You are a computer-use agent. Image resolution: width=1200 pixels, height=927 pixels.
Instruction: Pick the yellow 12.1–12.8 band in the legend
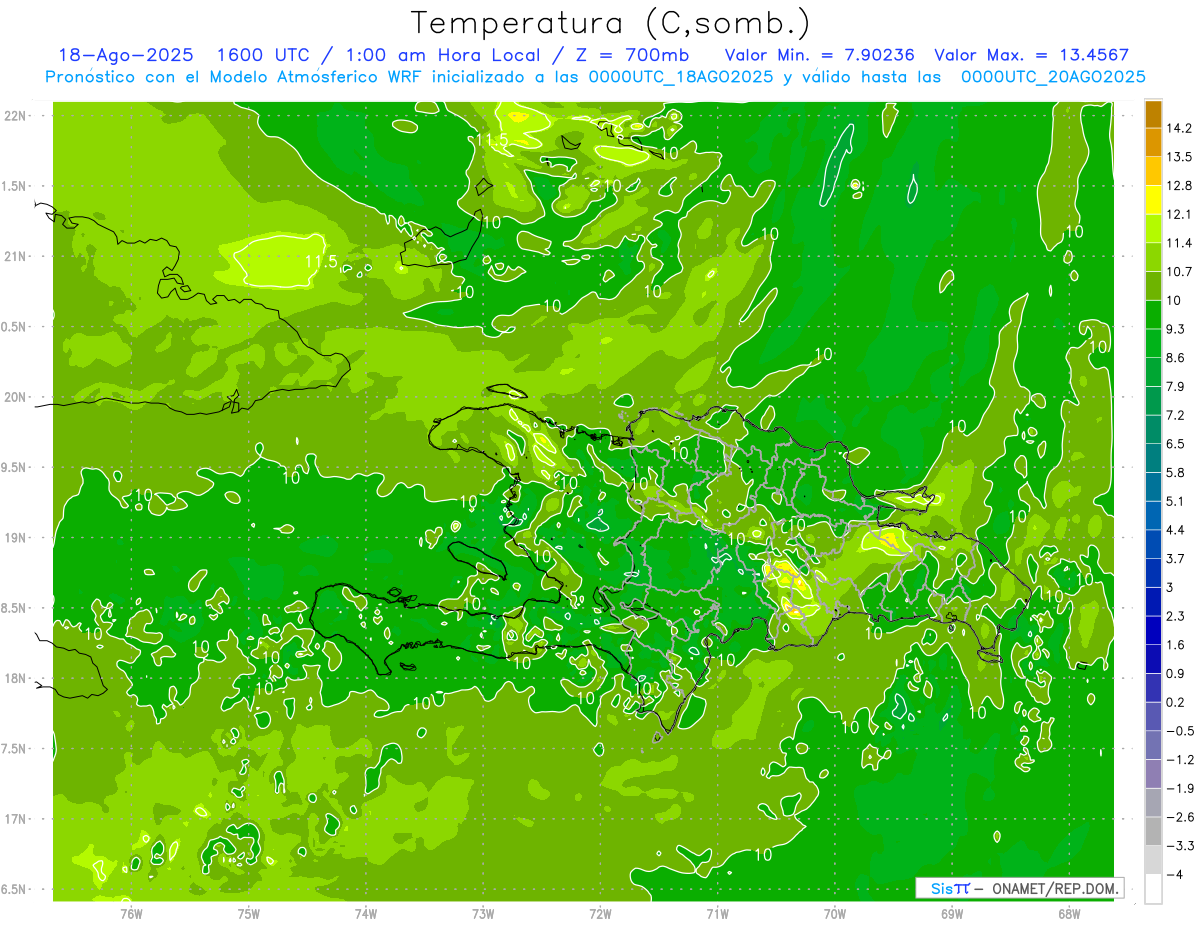[1153, 200]
